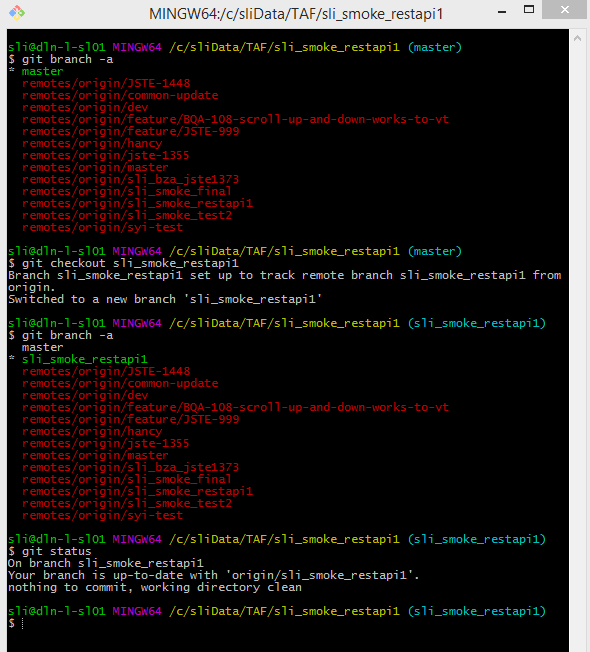Click second-list 'remotes/origin/sli_smoke_test2' entry
The height and width of the screenshot is (652, 590).
coord(127,504)
